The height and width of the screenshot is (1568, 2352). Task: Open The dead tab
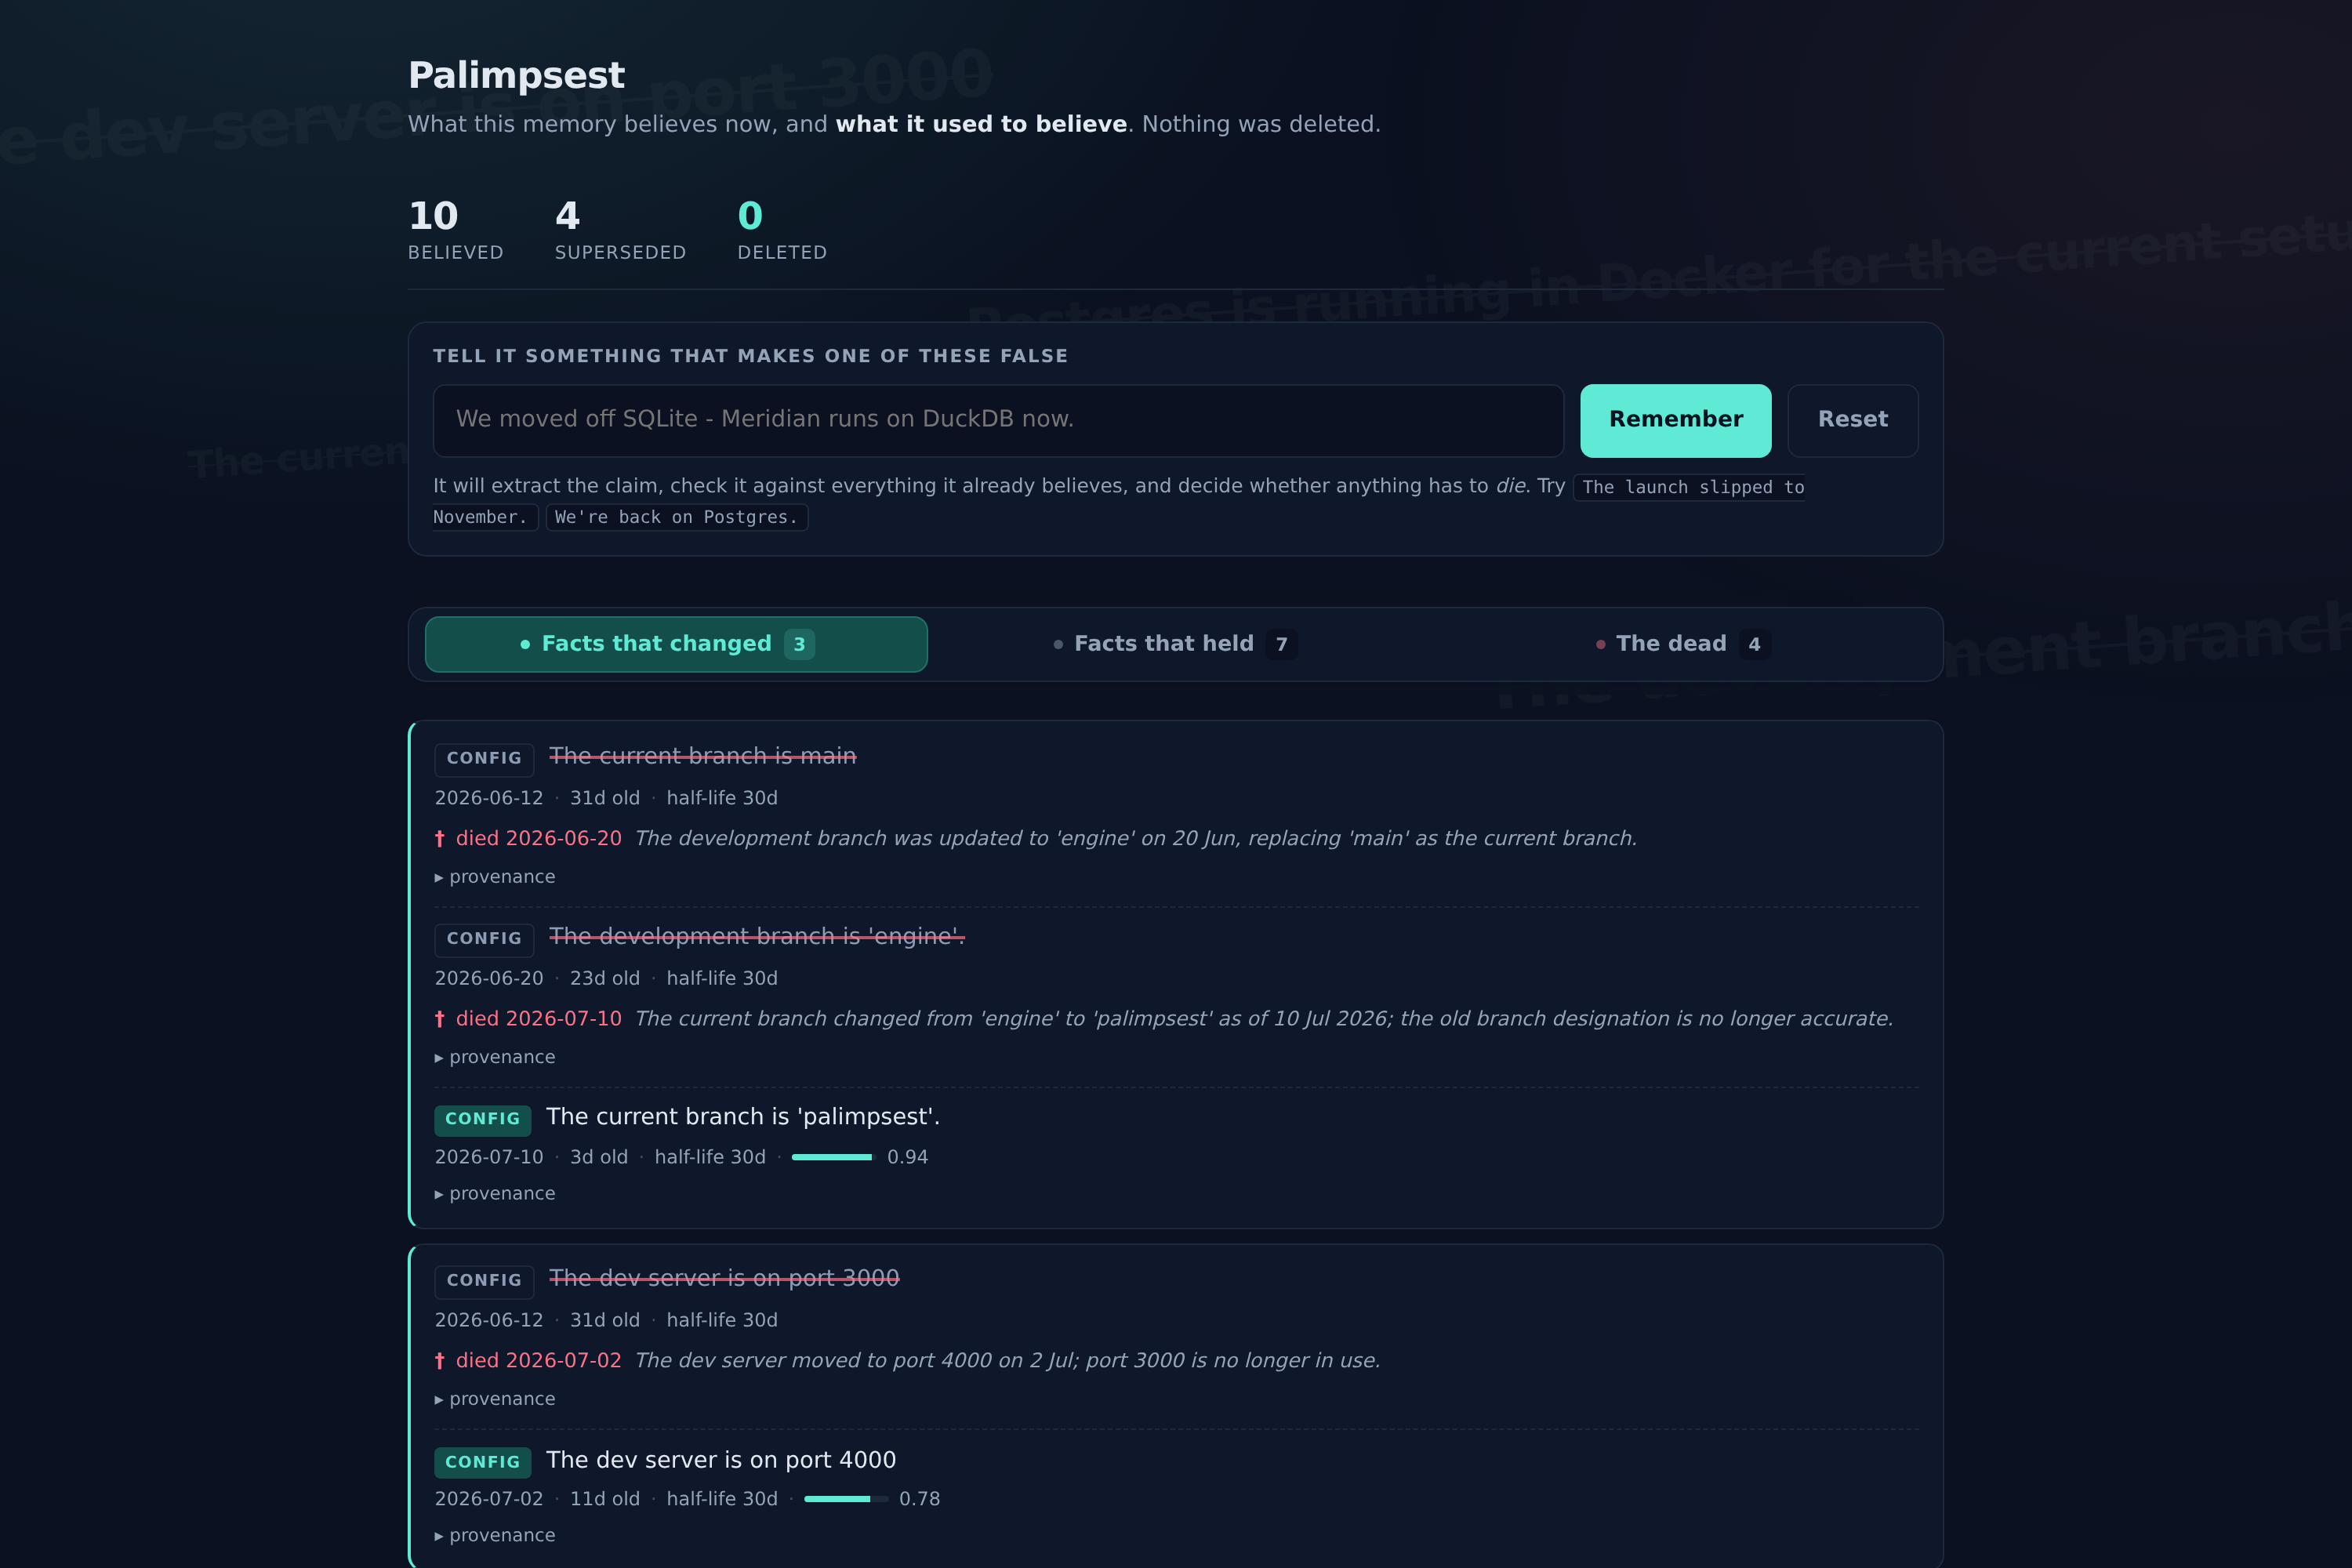(1683, 644)
